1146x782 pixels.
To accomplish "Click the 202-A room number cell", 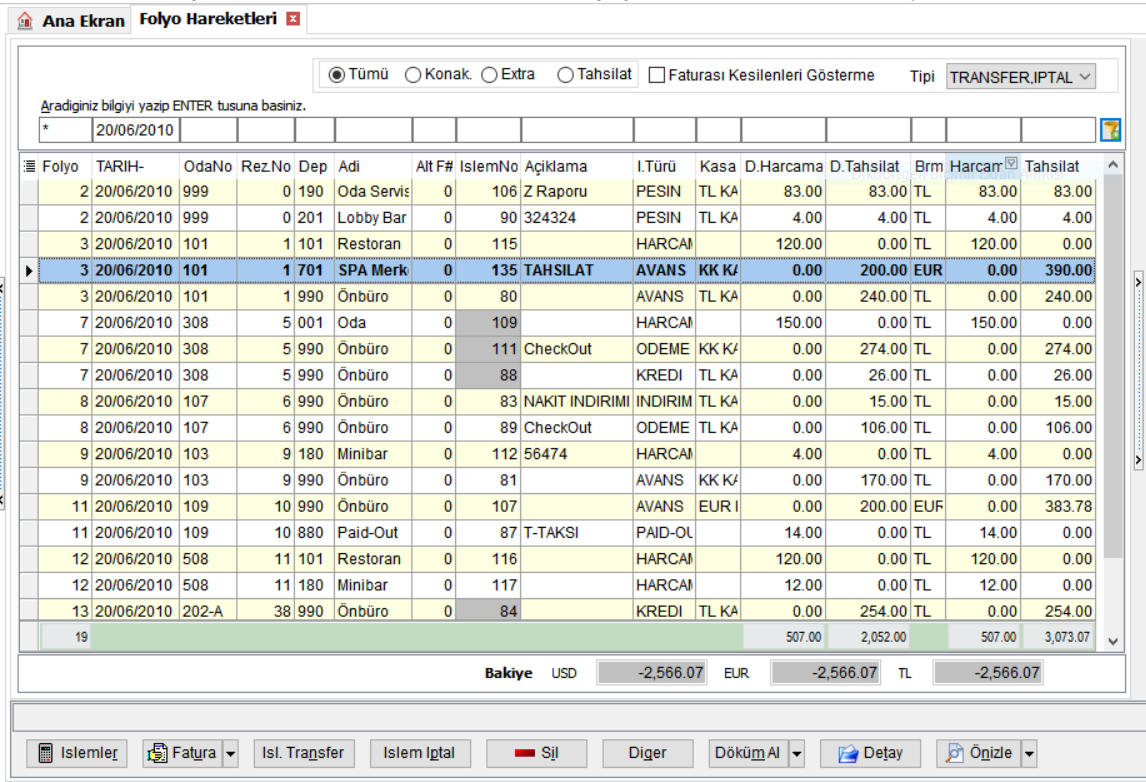I will point(208,611).
